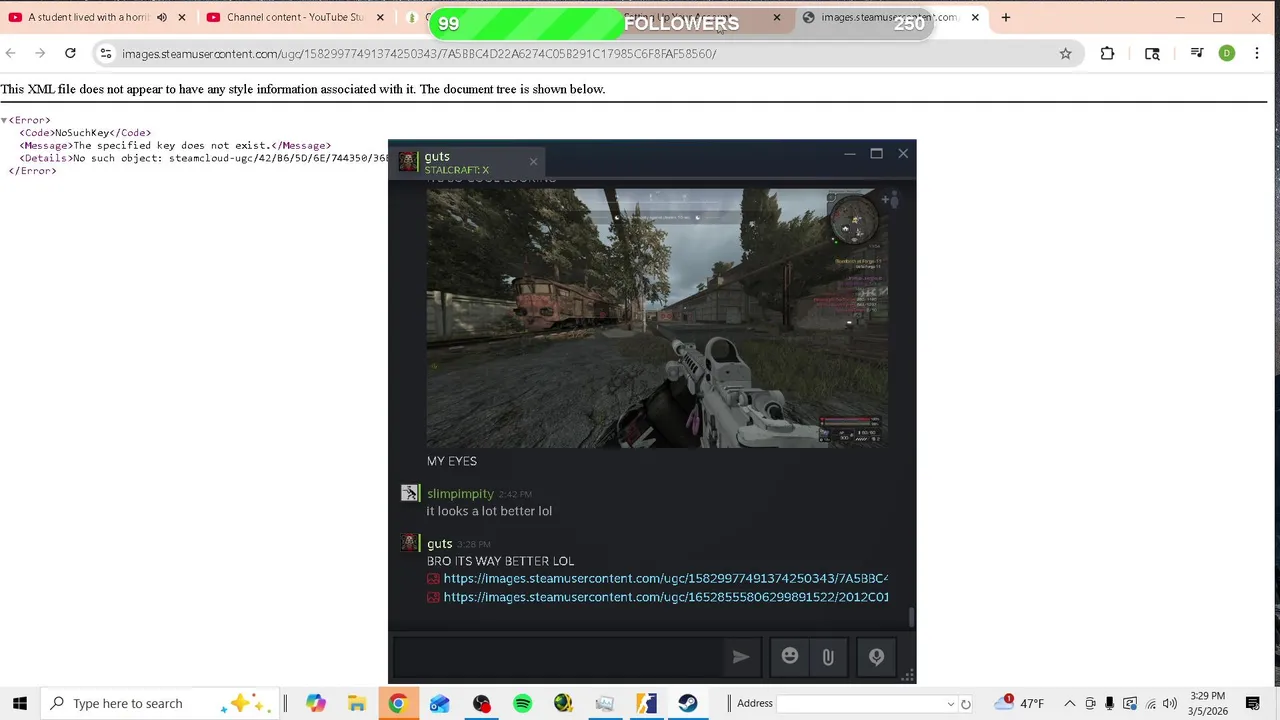Mute audio on the first browser tab

point(162,17)
